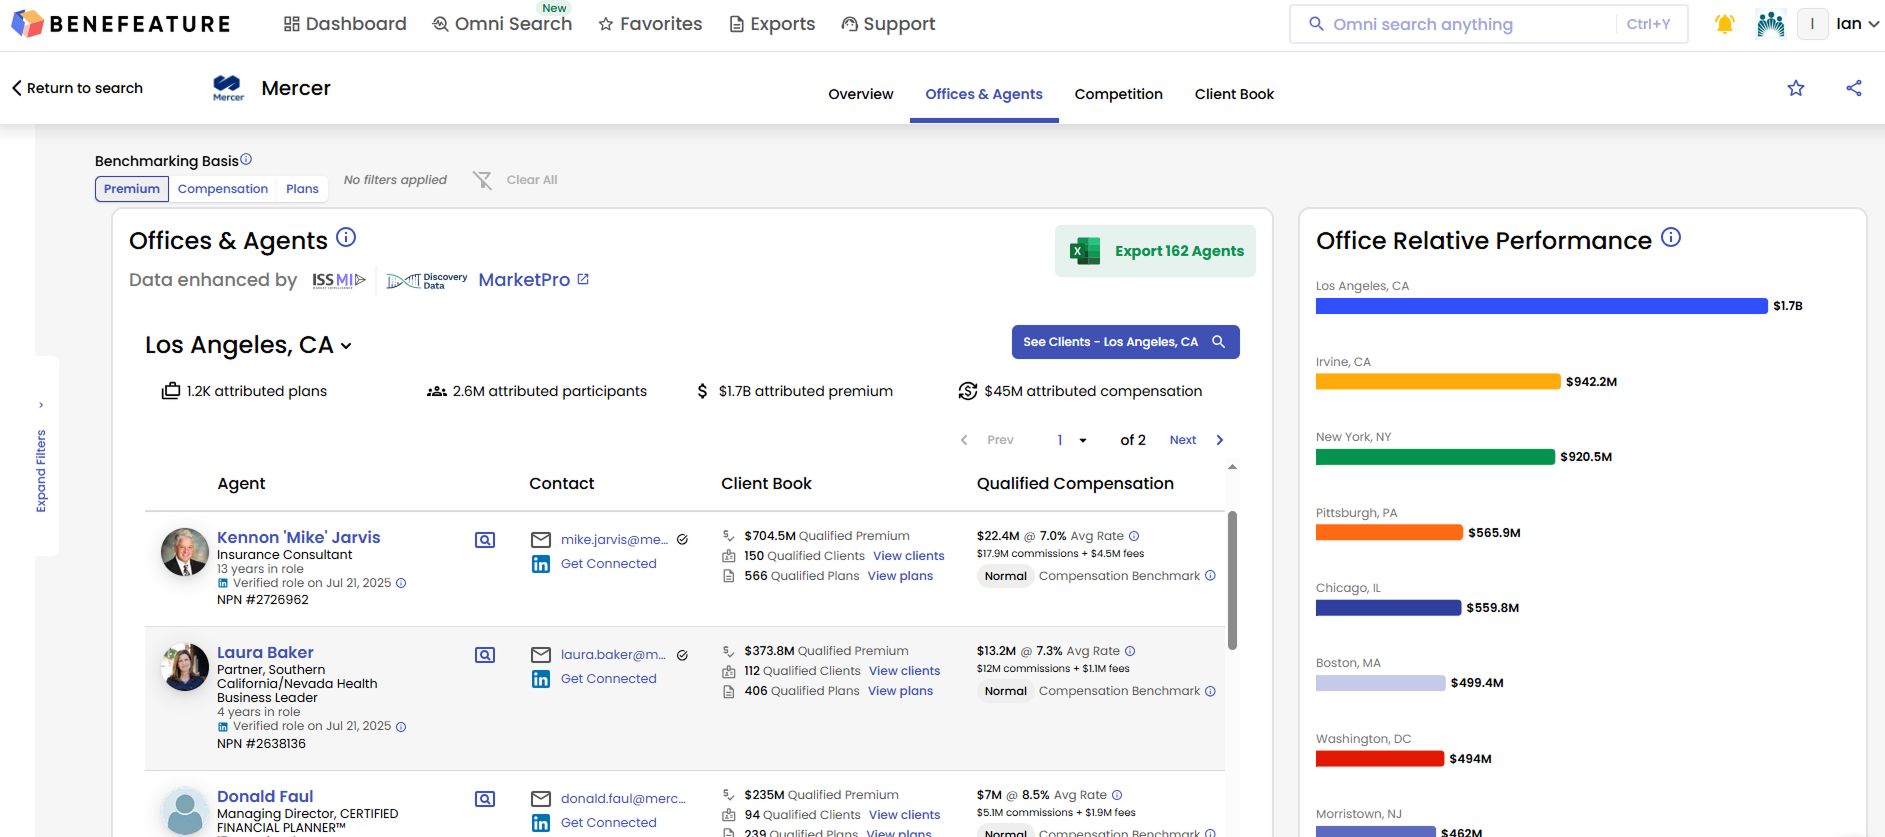Click Export 162 Agents button
The width and height of the screenshot is (1885, 837).
[x=1155, y=251]
